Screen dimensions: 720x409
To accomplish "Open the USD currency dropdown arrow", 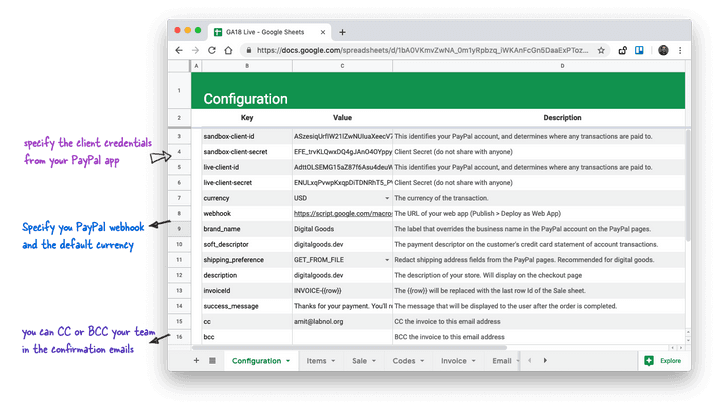I will point(387,198).
